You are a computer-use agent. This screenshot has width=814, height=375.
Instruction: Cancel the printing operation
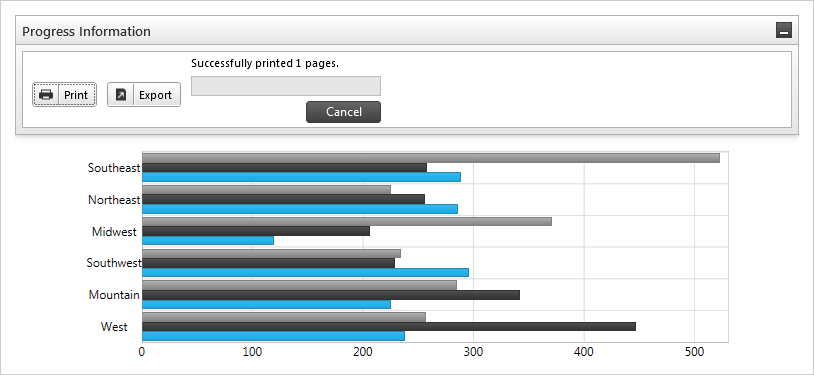pyautogui.click(x=343, y=112)
